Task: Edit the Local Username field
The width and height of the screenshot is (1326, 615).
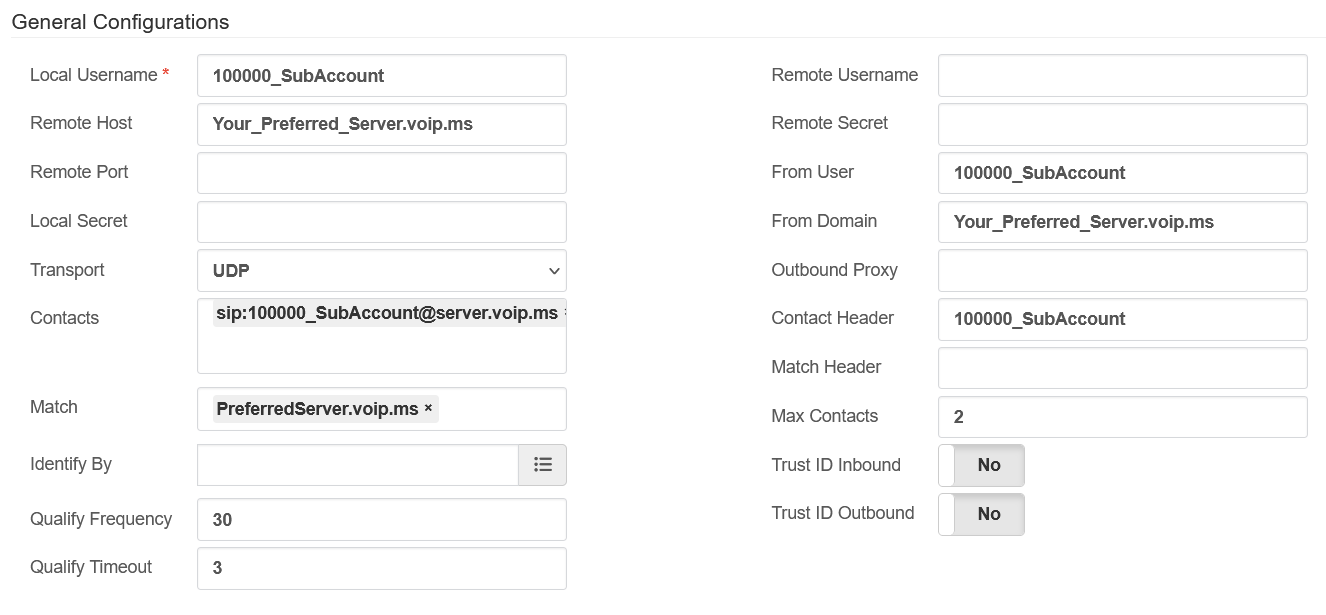Action: (381, 75)
